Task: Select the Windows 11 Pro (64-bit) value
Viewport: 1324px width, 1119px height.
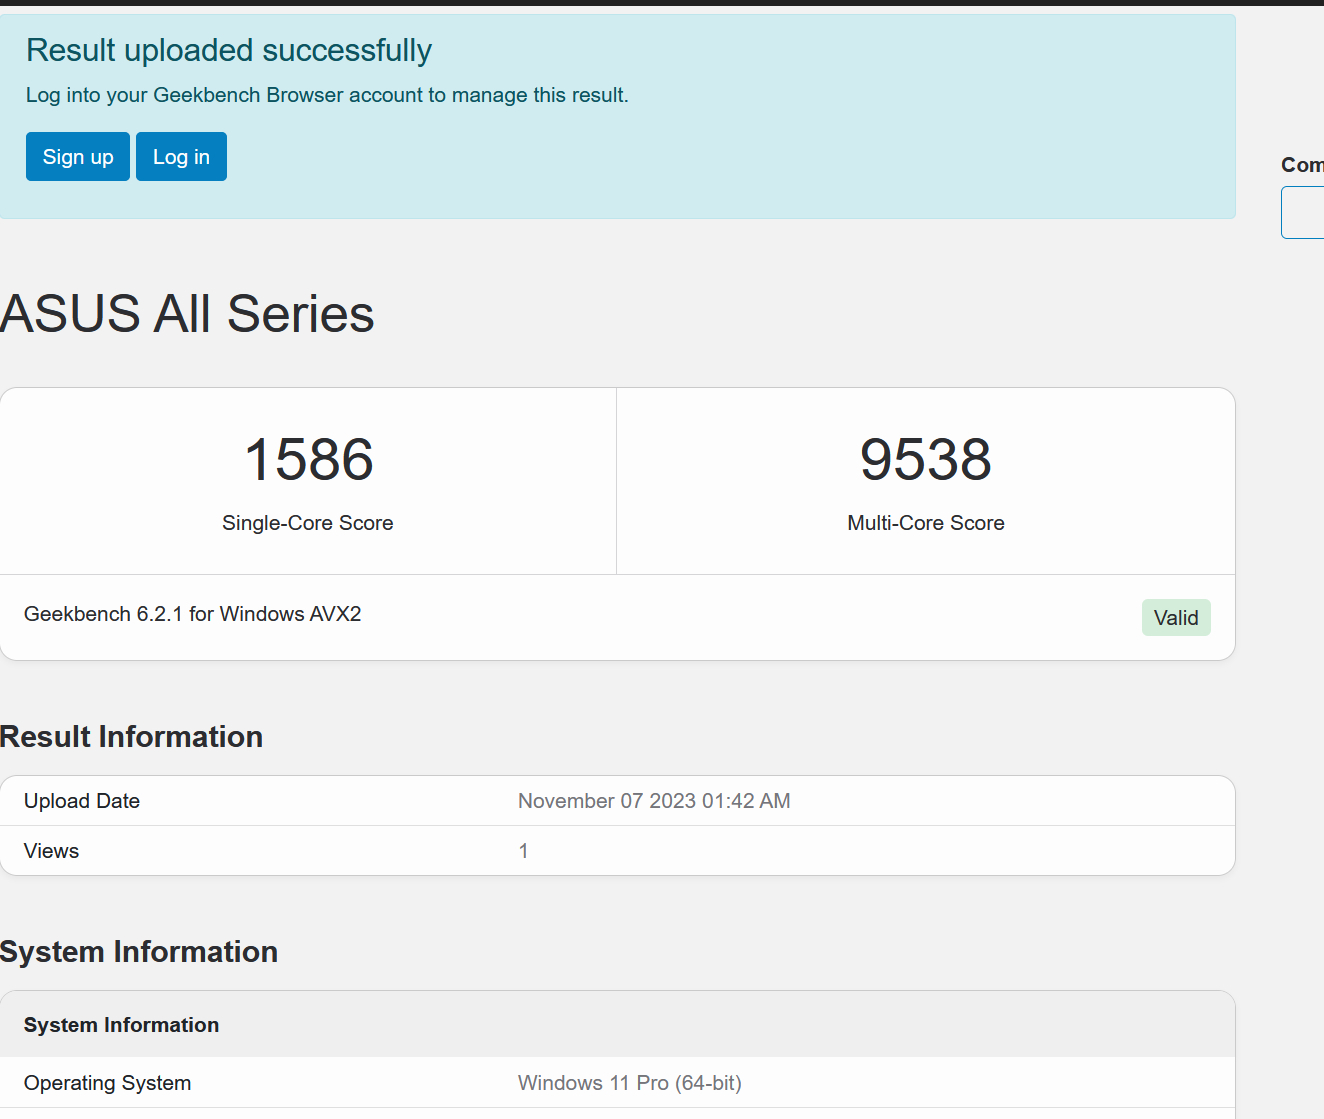Action: coord(630,1083)
